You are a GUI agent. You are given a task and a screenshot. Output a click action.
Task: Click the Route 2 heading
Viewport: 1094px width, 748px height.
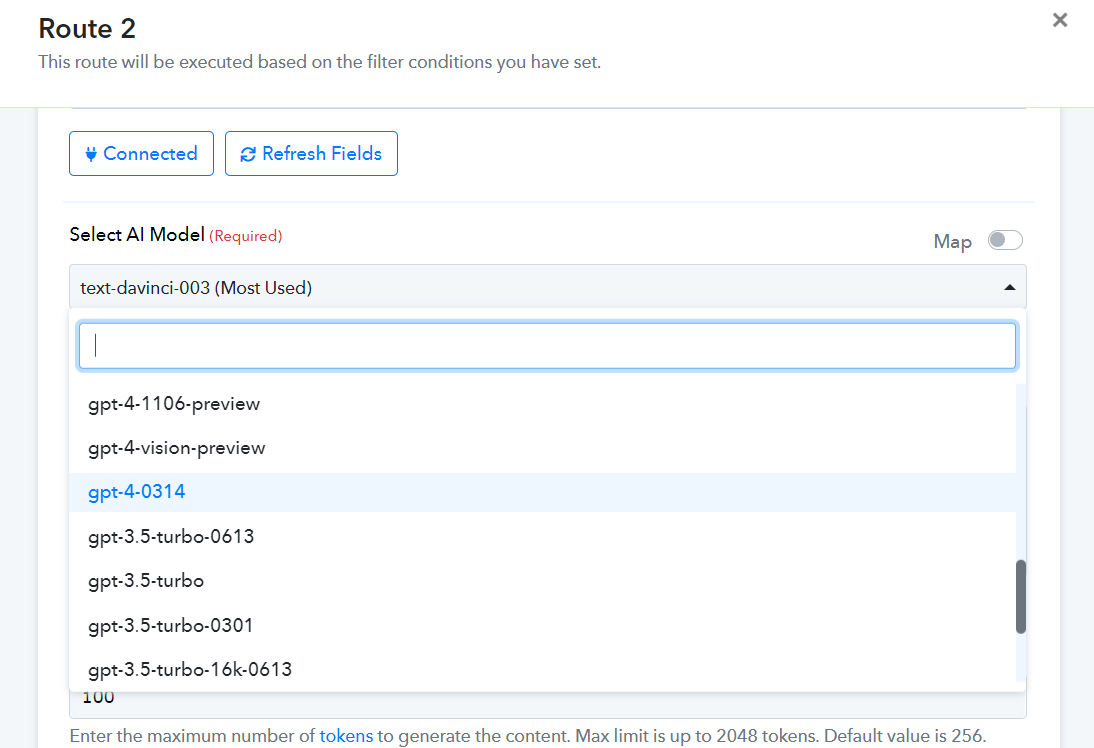87,29
